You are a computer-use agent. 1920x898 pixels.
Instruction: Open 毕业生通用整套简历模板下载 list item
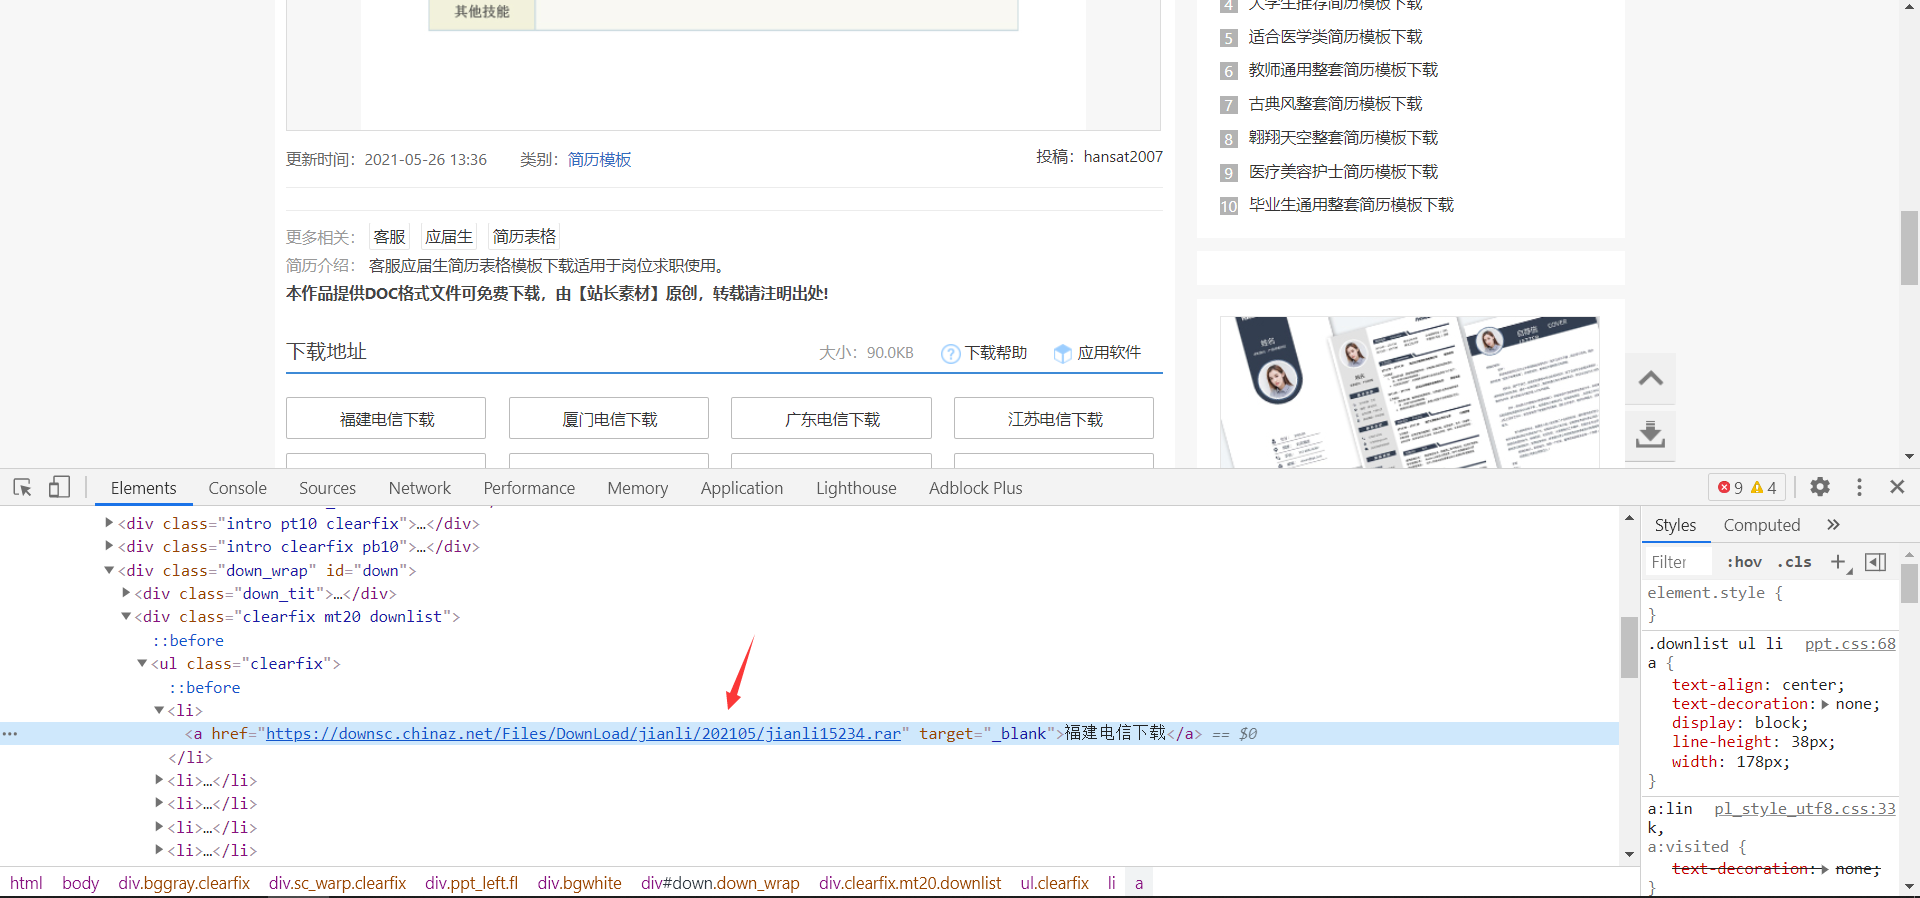point(1351,205)
